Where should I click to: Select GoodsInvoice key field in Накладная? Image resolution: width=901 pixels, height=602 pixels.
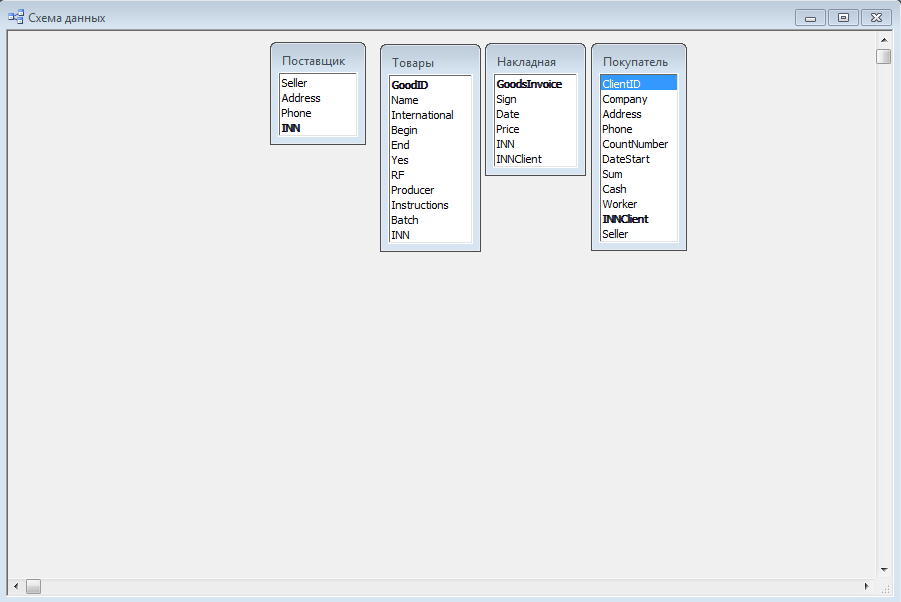(536, 84)
